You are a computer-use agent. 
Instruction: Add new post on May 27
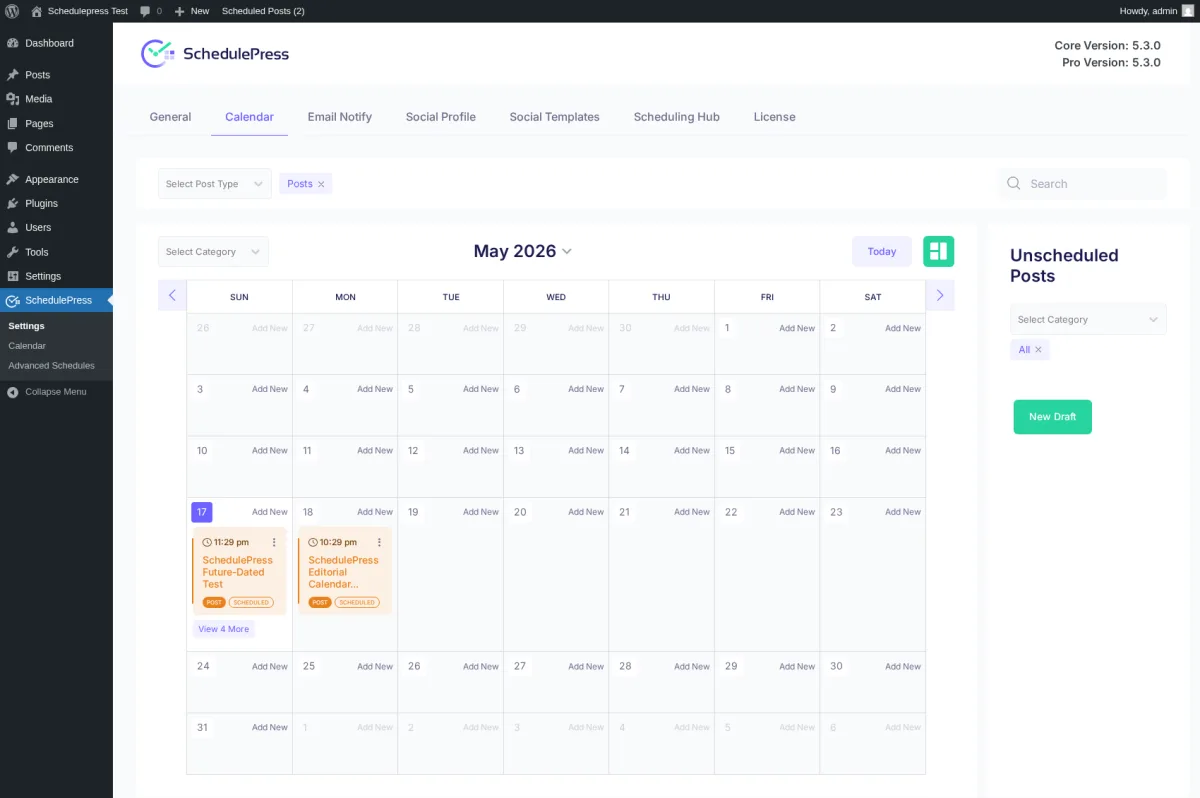point(586,666)
